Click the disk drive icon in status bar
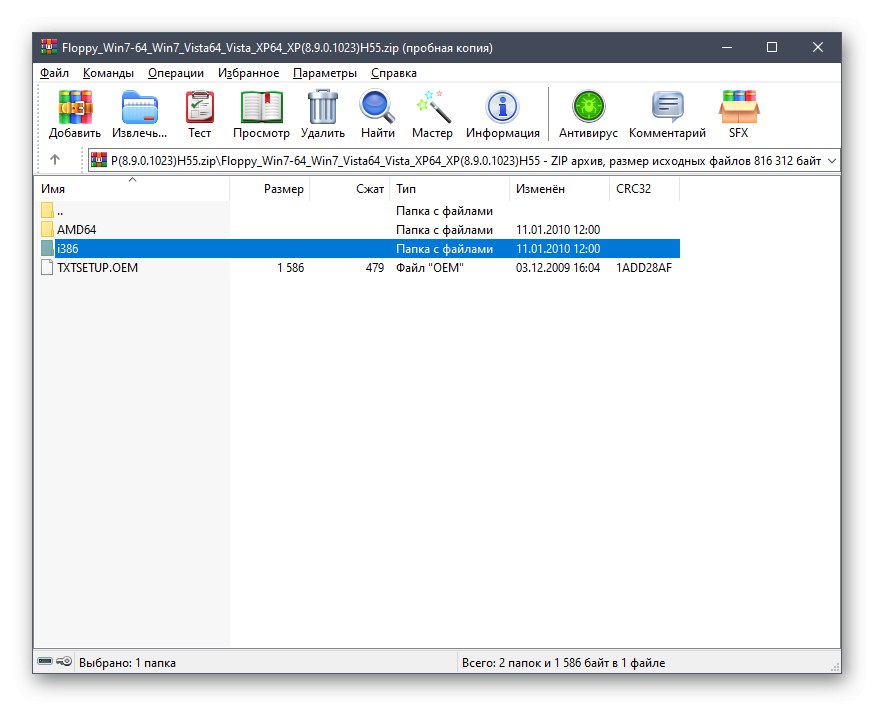The image size is (874, 706). tap(45, 661)
